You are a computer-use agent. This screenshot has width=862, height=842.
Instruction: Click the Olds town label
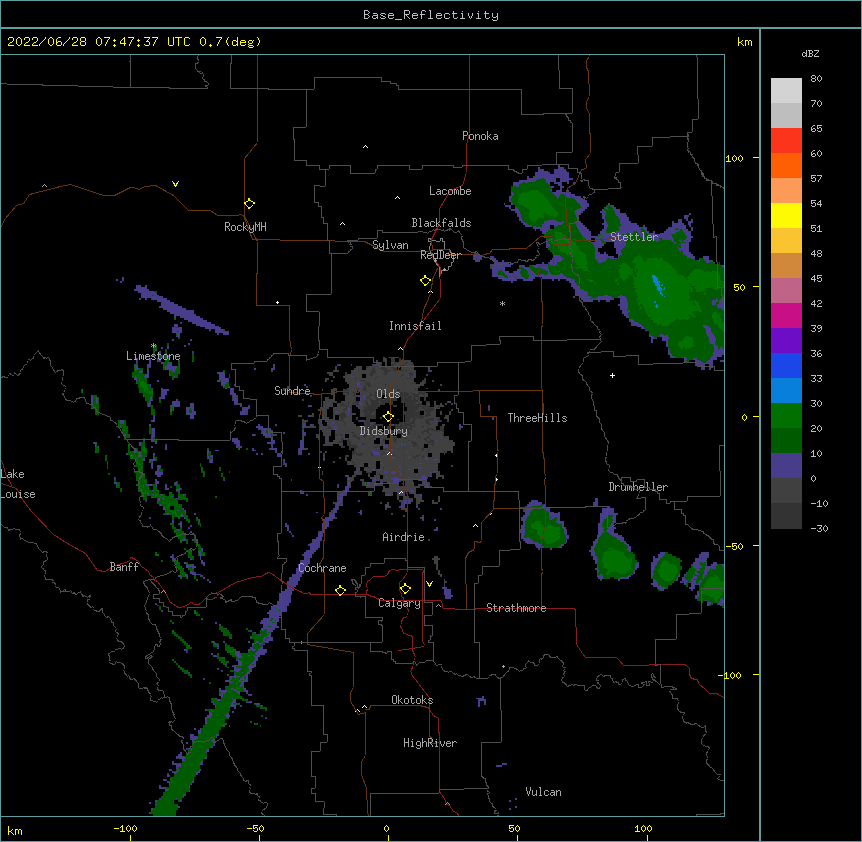(388, 394)
